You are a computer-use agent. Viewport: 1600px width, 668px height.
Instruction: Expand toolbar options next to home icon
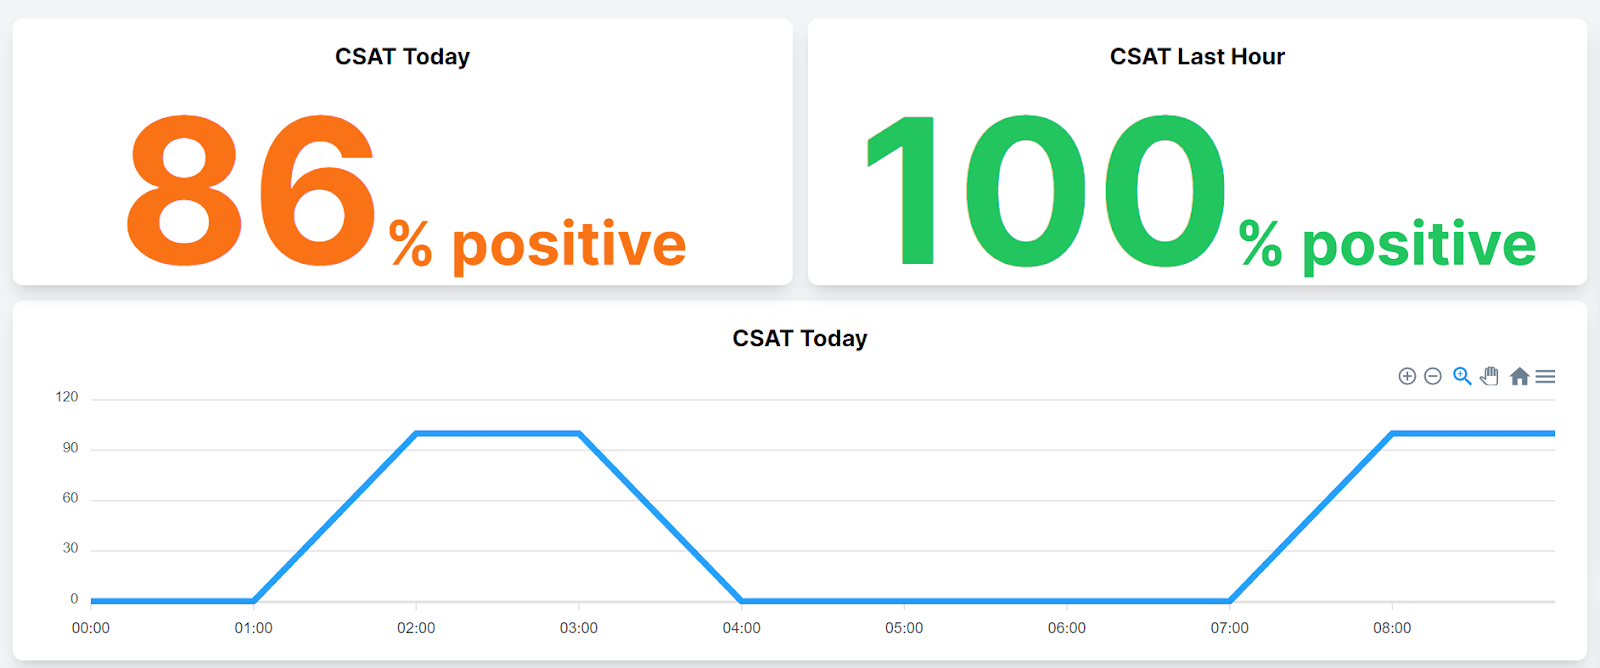click(1545, 376)
